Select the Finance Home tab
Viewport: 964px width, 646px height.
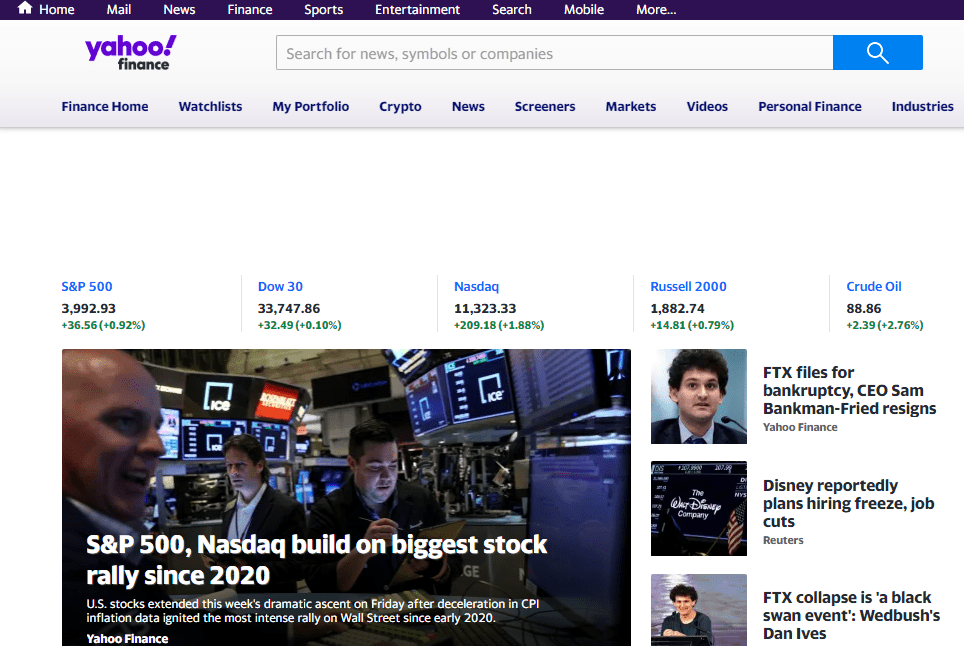[105, 106]
